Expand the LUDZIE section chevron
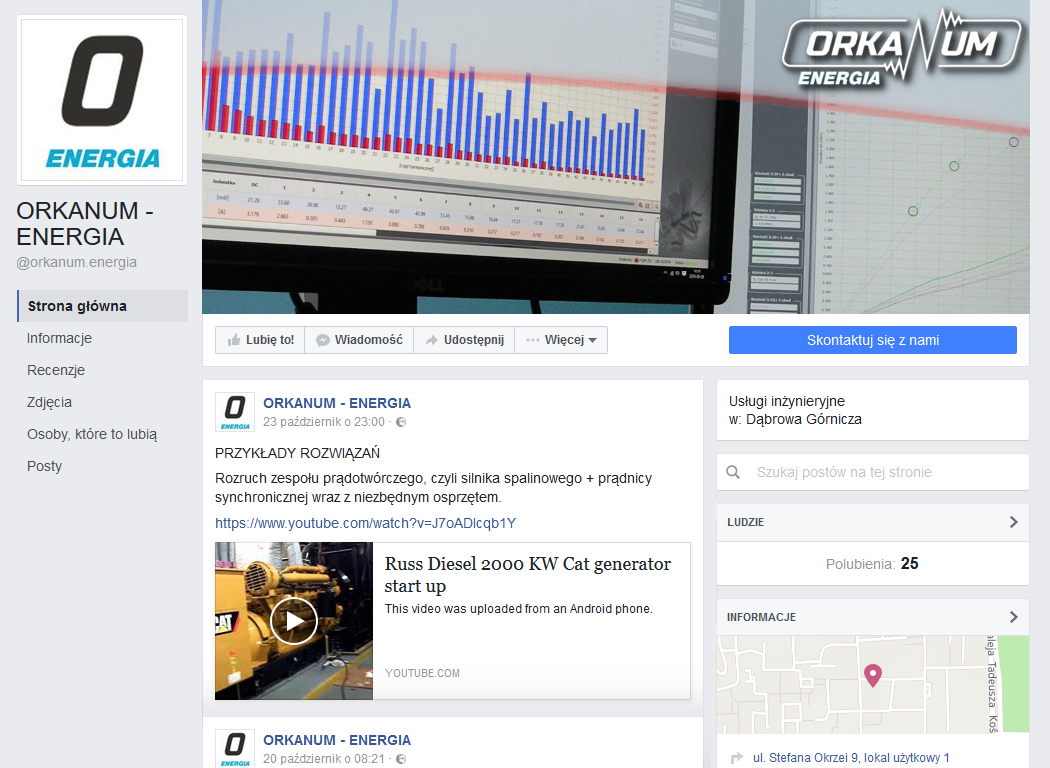This screenshot has height=768, width=1050. (x=1013, y=522)
